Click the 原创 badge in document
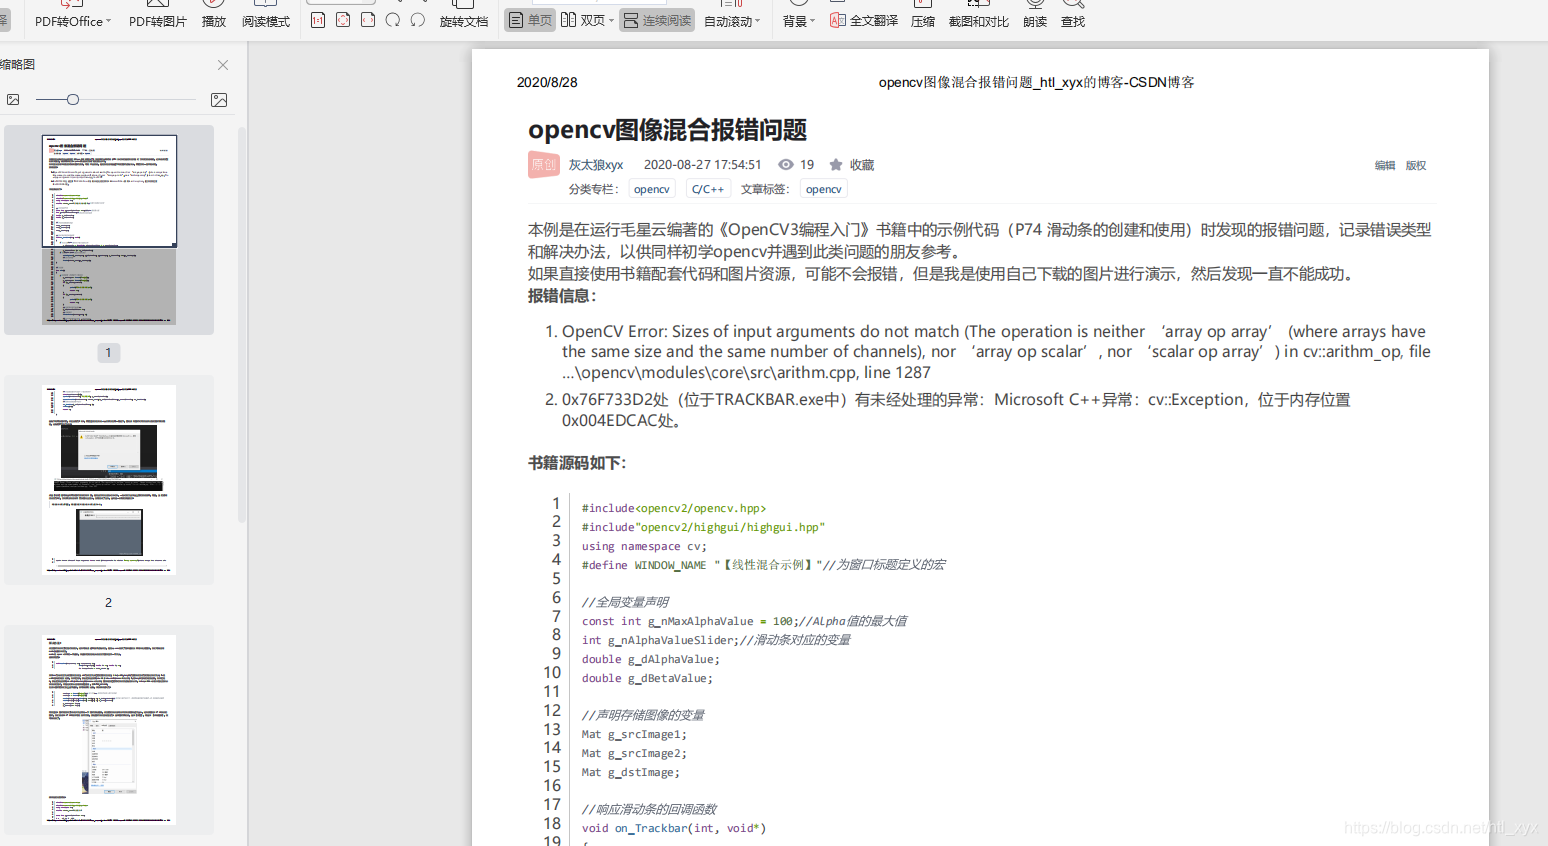The width and height of the screenshot is (1548, 846). coord(543,165)
